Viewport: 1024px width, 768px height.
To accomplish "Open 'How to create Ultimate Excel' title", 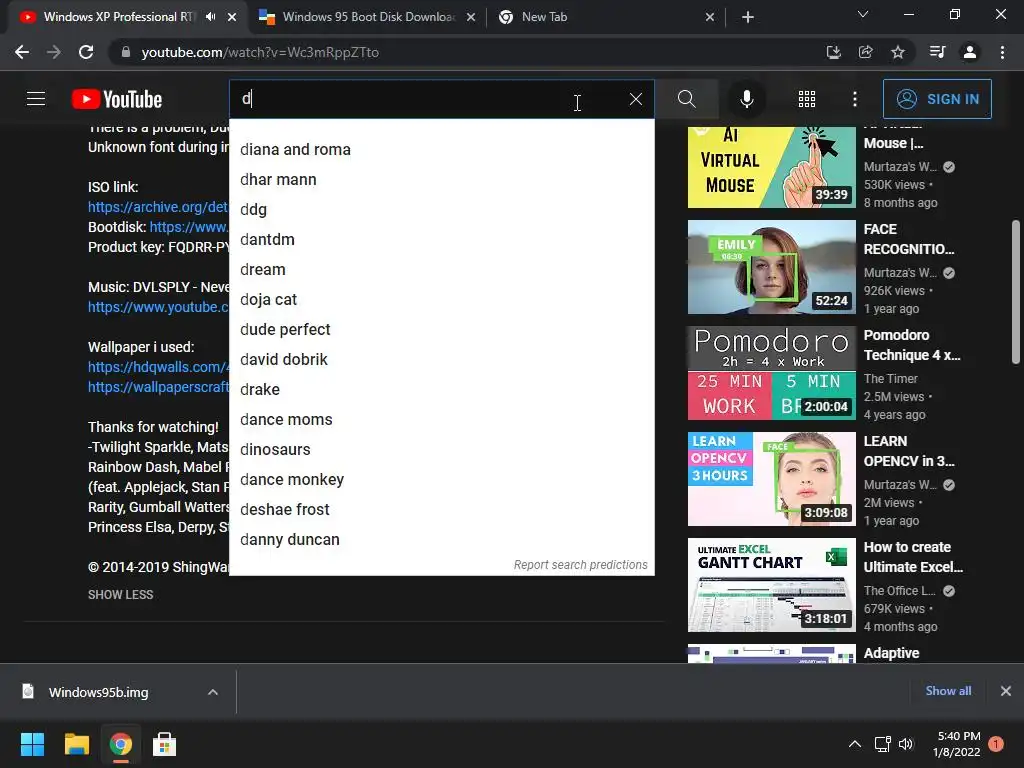I will tap(913, 557).
